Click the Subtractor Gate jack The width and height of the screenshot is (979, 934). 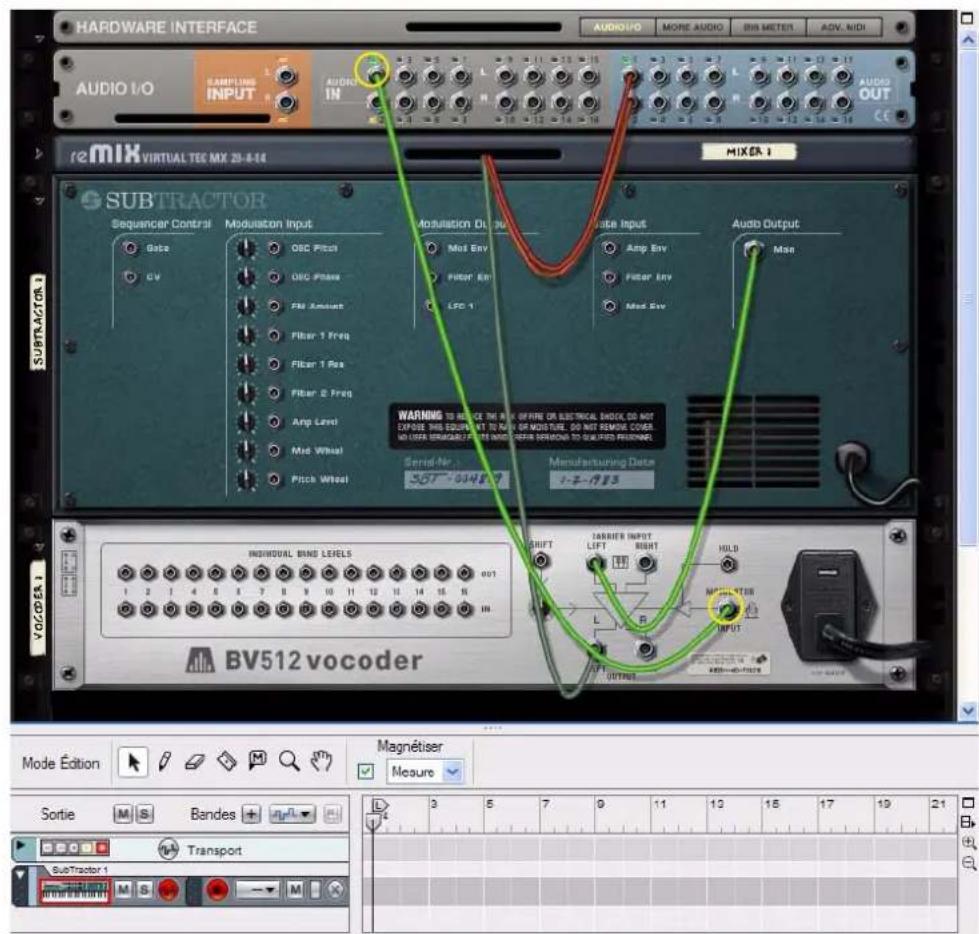click(130, 248)
